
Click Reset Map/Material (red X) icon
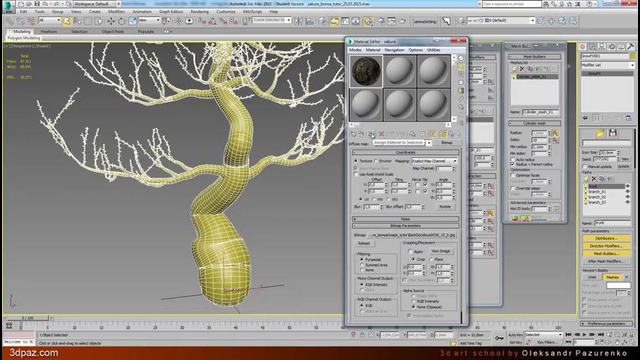[x=381, y=134]
